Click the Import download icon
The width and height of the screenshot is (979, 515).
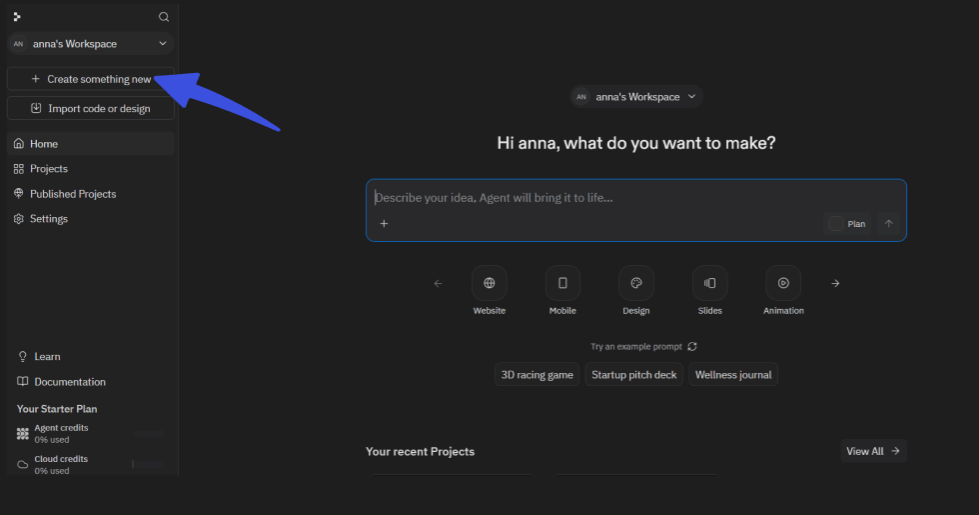[36, 108]
